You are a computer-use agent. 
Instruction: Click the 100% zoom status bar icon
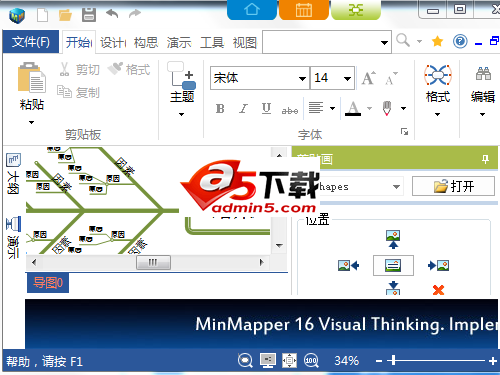[x=311, y=360]
